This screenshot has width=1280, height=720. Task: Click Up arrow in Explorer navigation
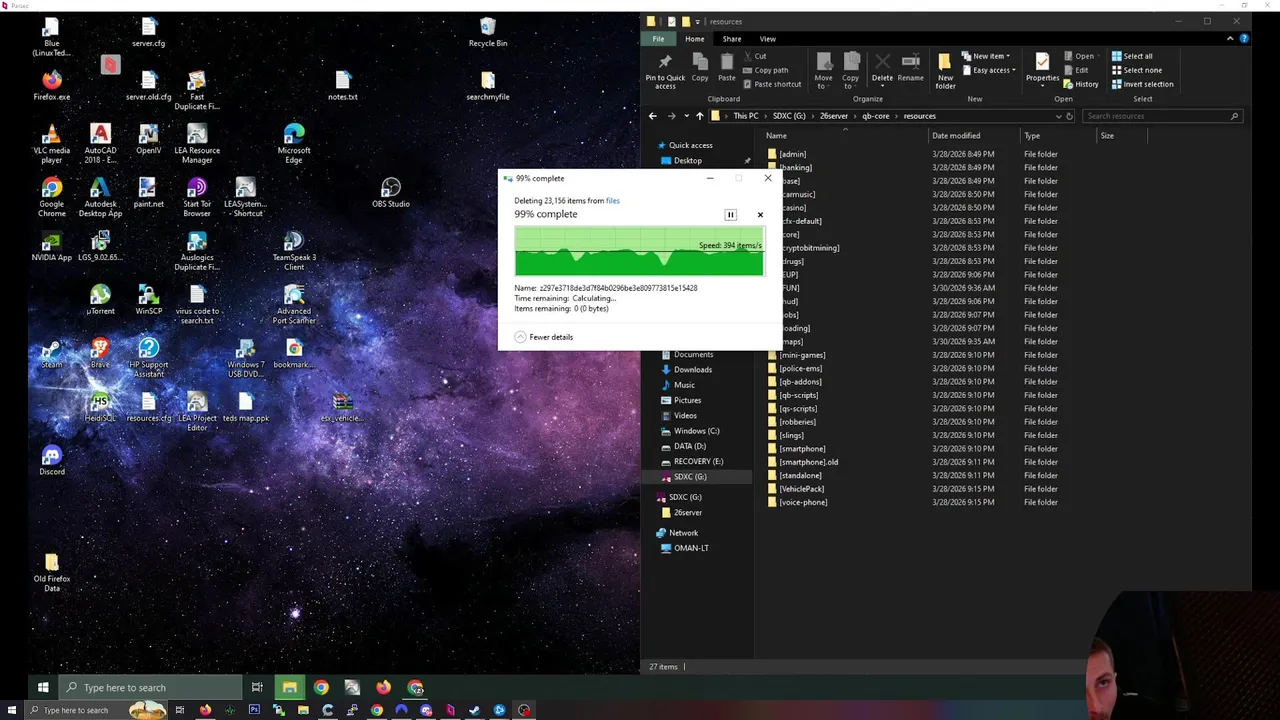699,116
